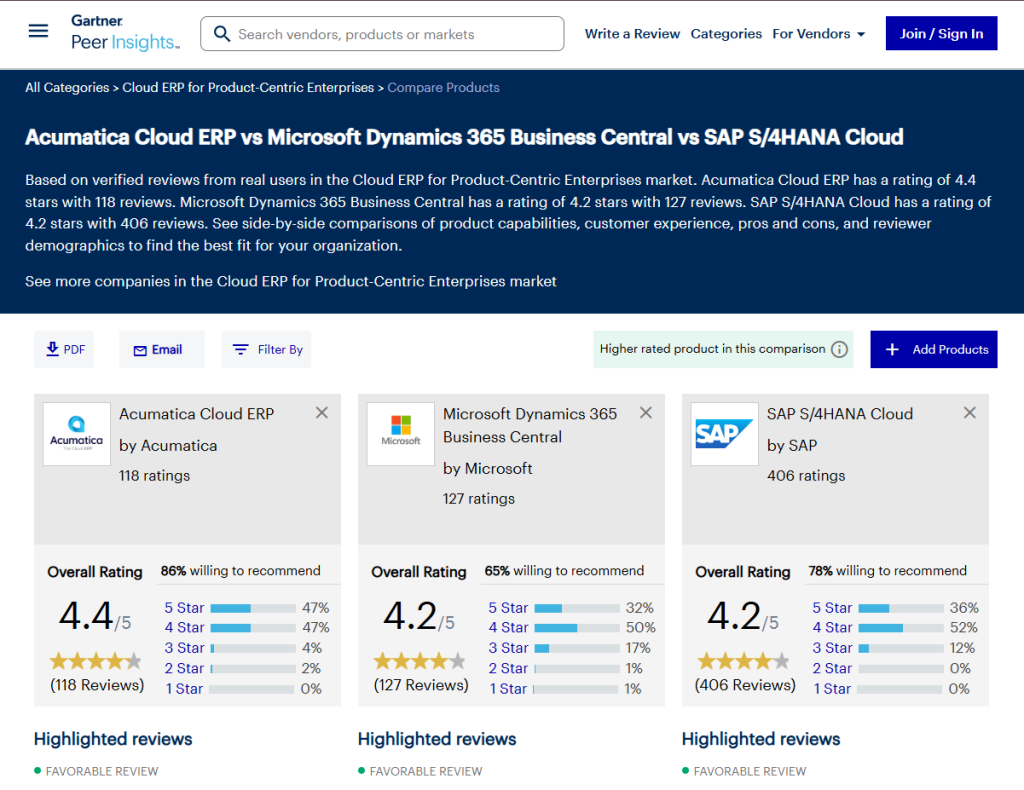The width and height of the screenshot is (1024, 790).
Task: Open the Write a Review page
Action: click(632, 34)
